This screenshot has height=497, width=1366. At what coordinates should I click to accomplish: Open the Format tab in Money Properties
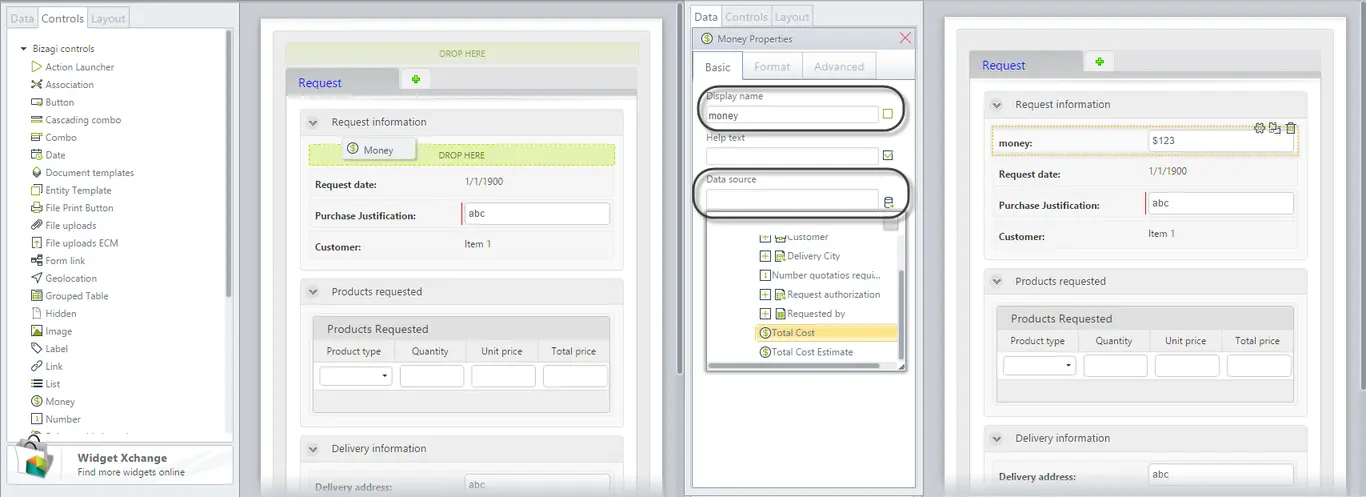click(772, 66)
